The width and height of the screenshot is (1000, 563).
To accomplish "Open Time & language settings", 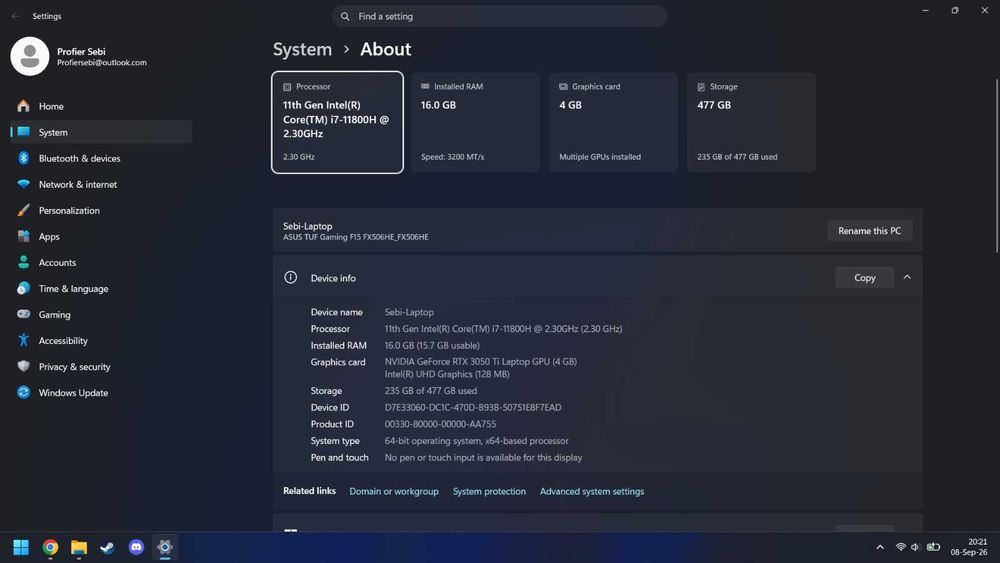I will pyautogui.click(x=101, y=288).
